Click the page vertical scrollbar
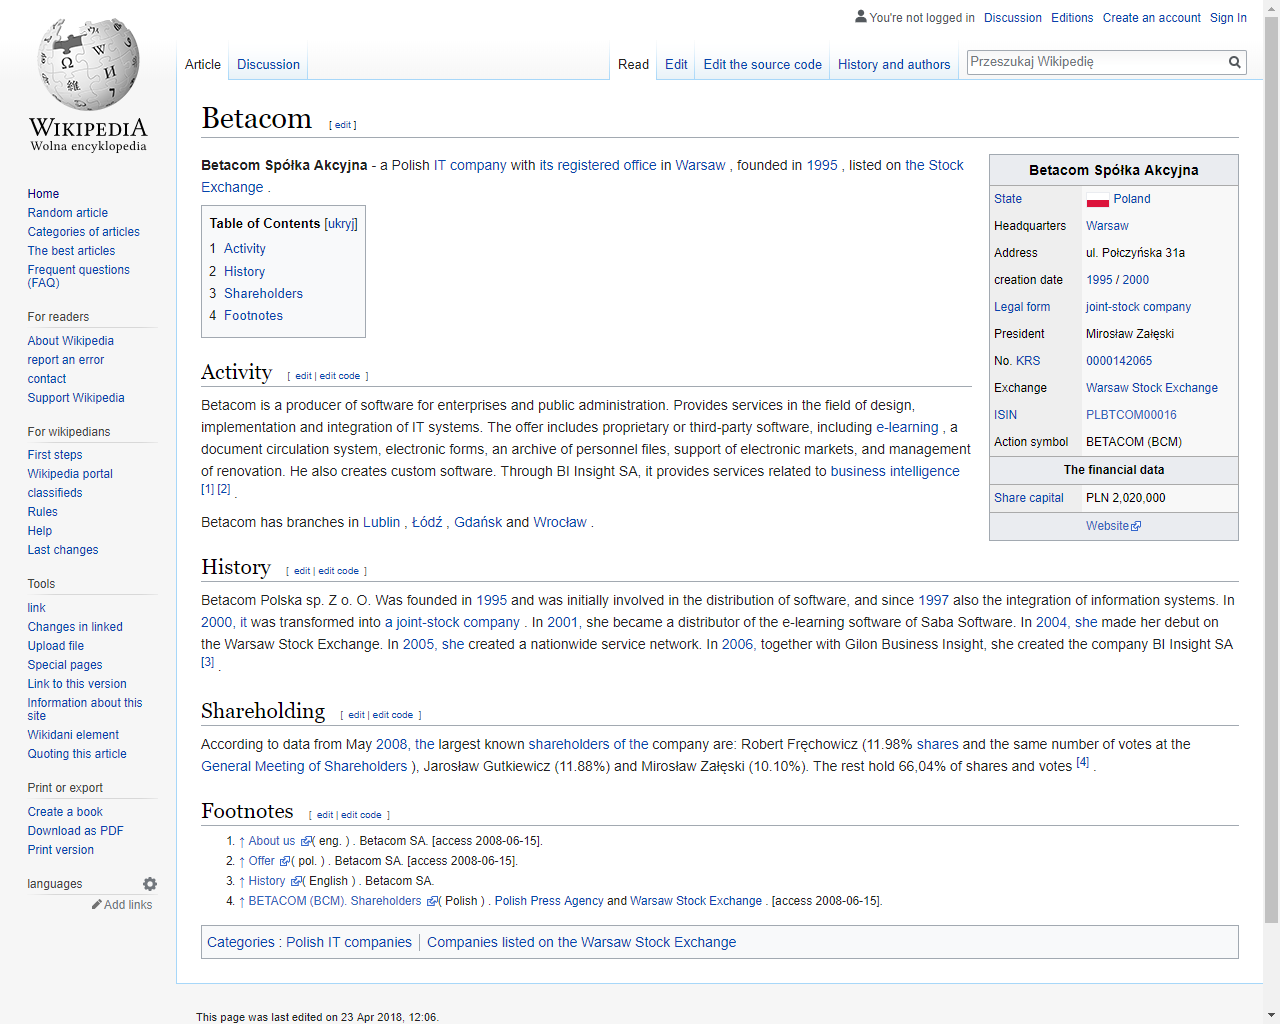This screenshot has height=1024, width=1280. coord(1271,500)
